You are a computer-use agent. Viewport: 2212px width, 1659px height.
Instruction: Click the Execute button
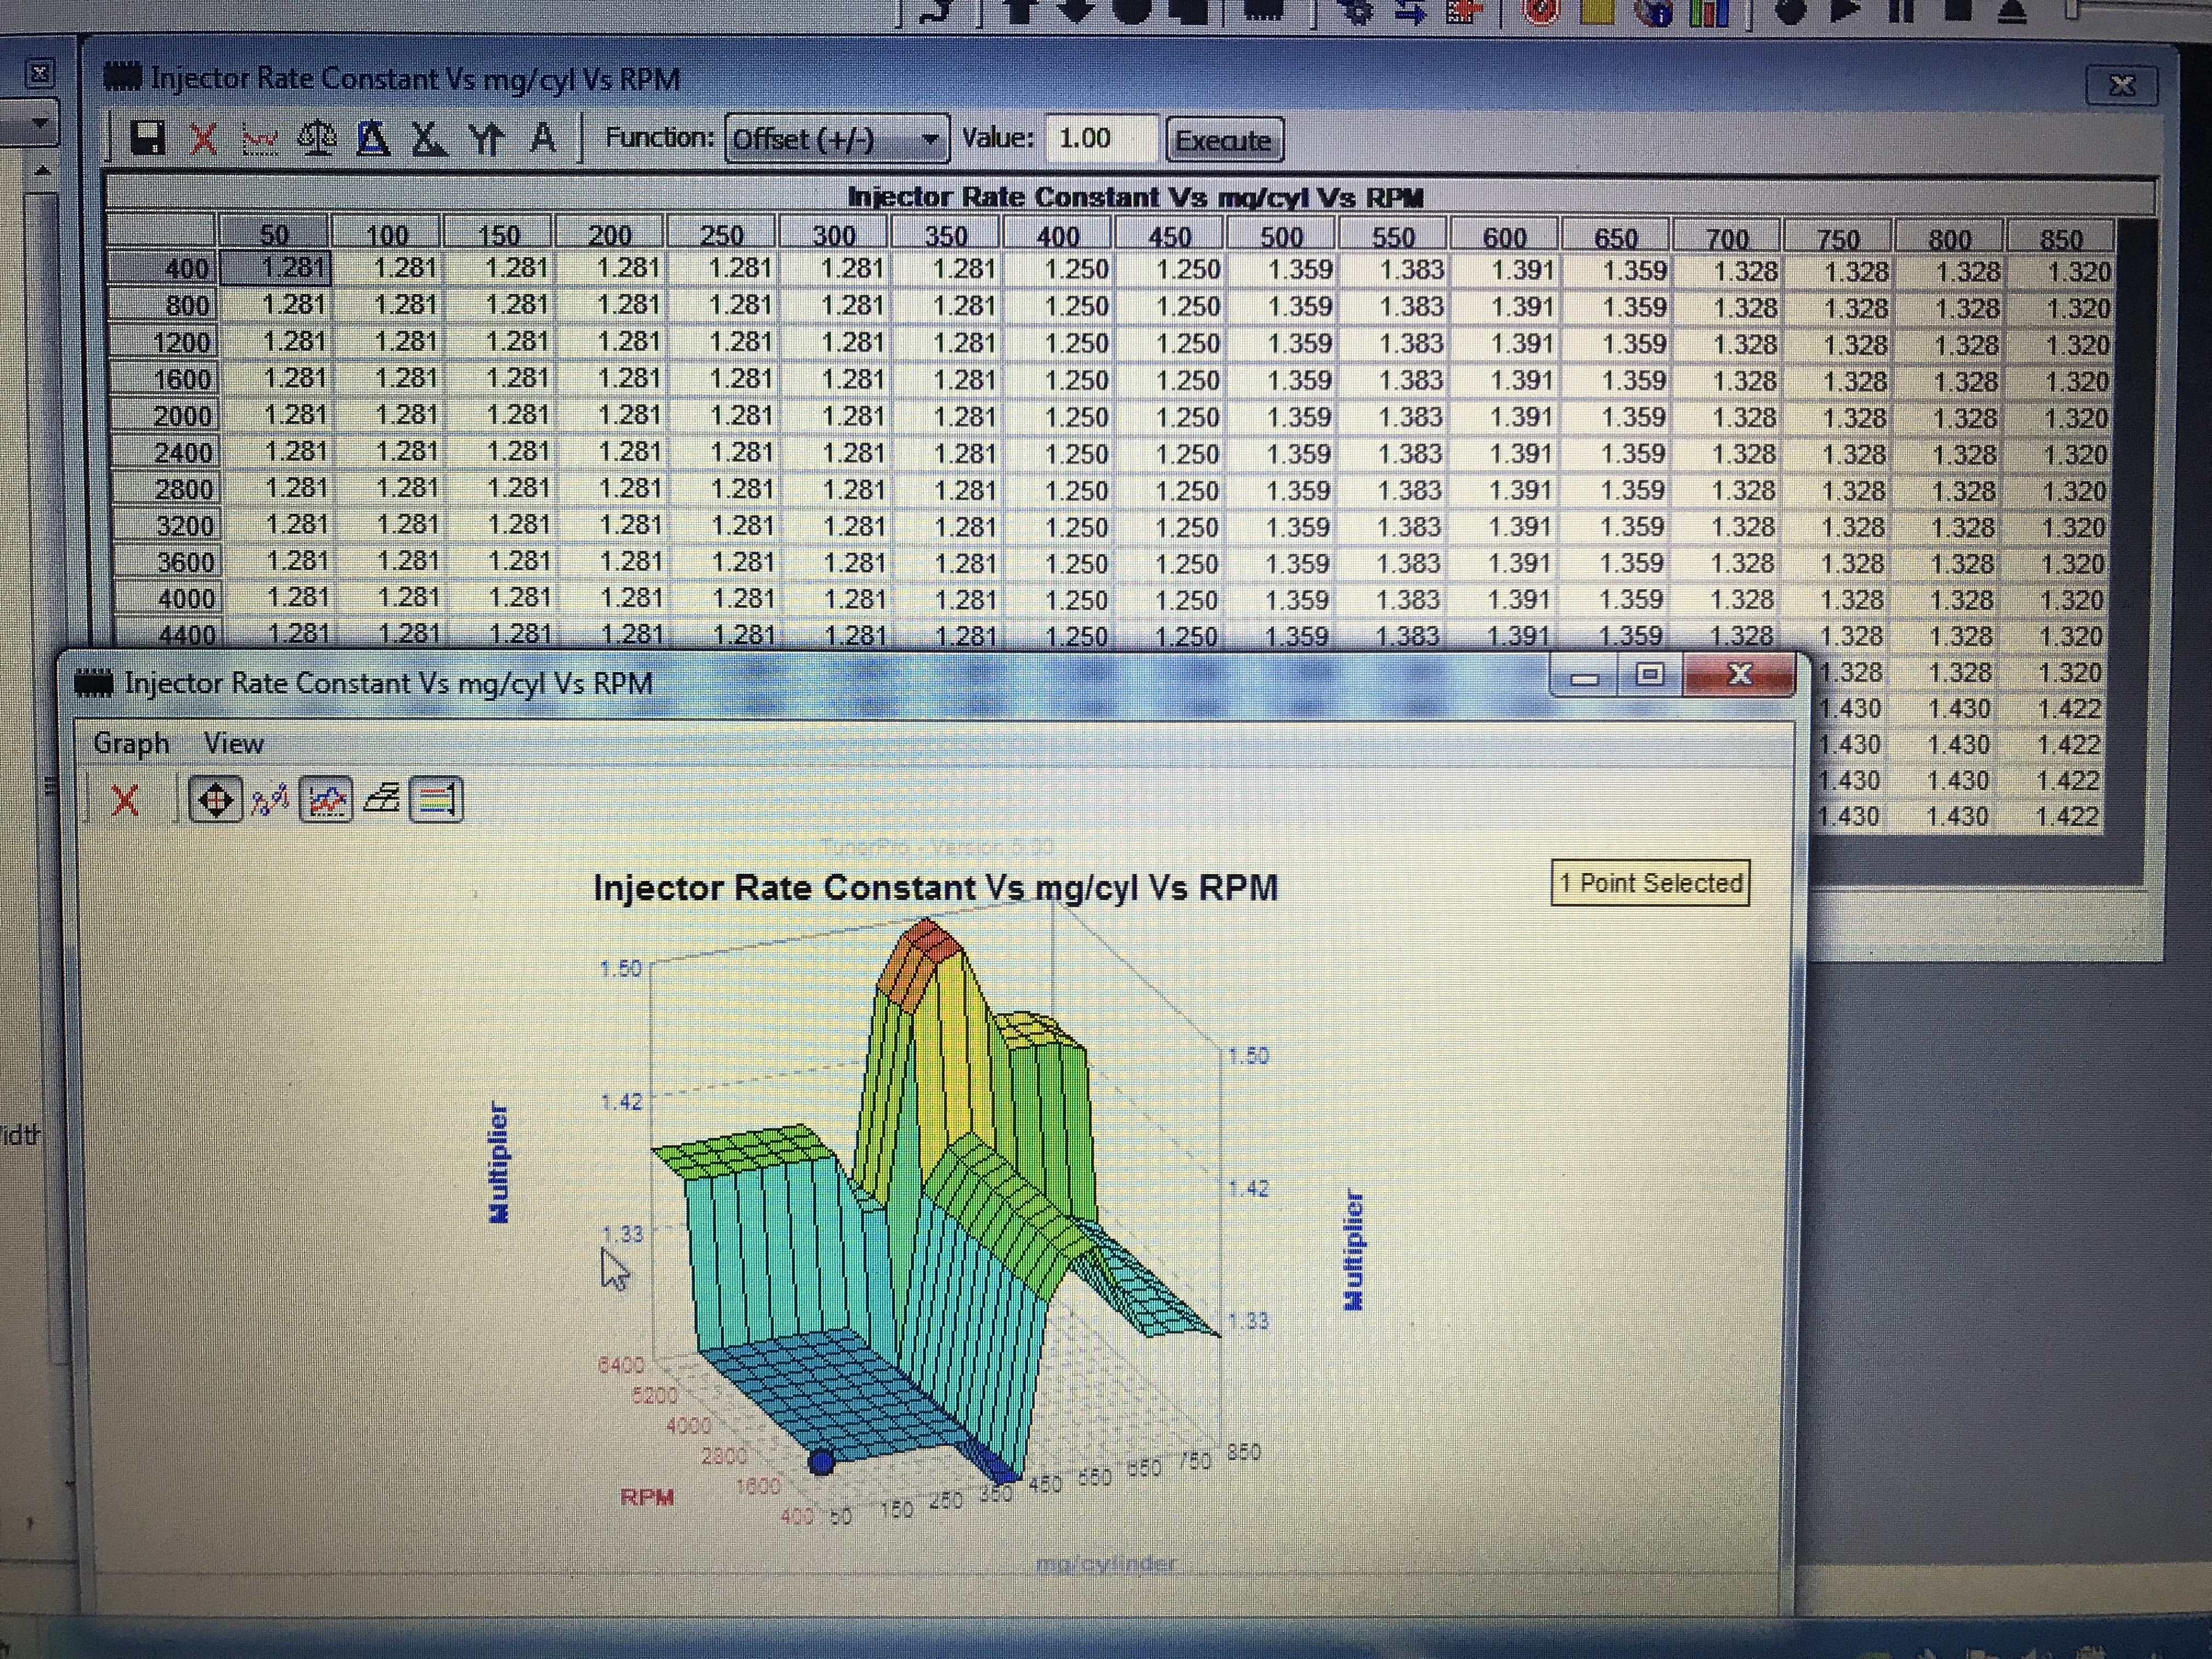[1223, 140]
